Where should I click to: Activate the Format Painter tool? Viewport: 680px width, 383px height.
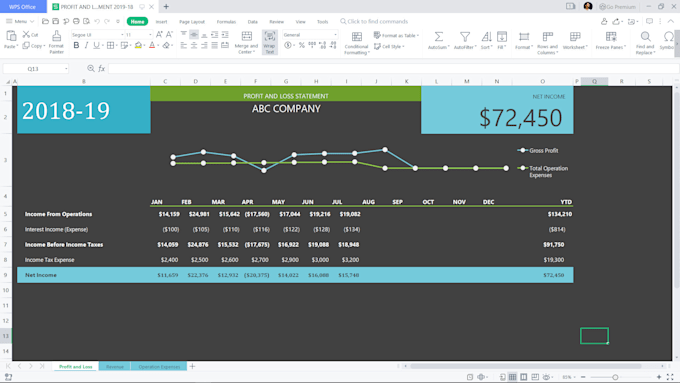[56, 42]
